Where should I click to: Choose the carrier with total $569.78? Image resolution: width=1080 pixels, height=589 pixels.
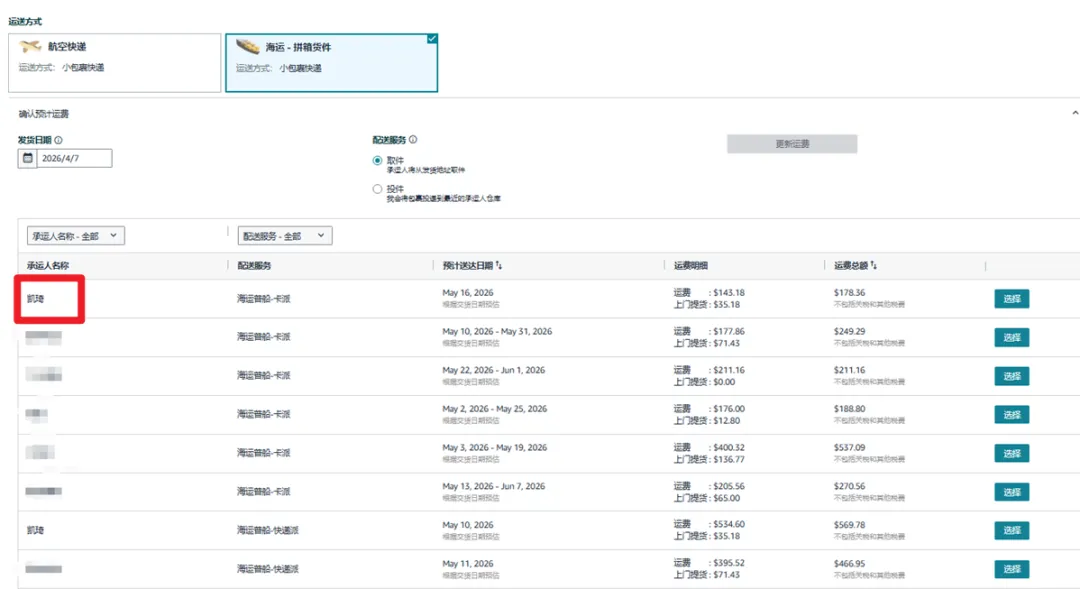click(1012, 530)
